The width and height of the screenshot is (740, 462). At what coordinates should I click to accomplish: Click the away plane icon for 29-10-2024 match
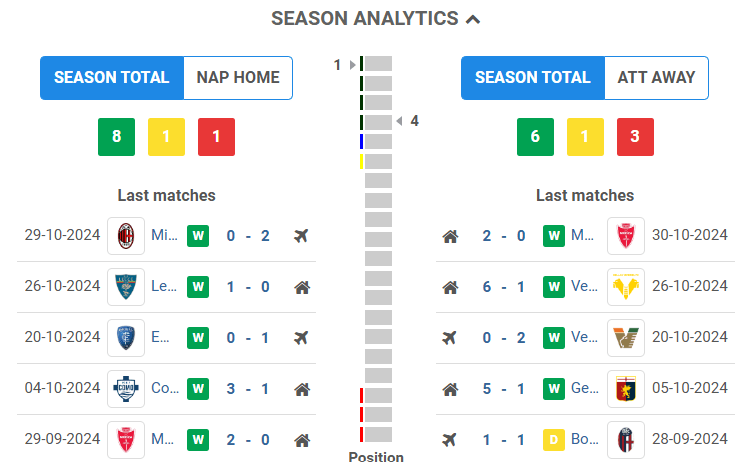(301, 236)
